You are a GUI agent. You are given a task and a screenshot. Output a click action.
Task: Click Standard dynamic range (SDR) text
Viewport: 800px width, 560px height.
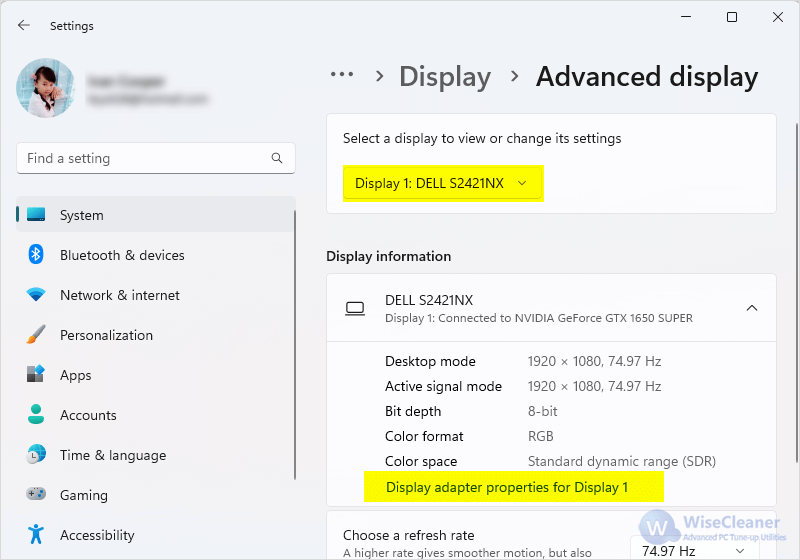tap(621, 461)
